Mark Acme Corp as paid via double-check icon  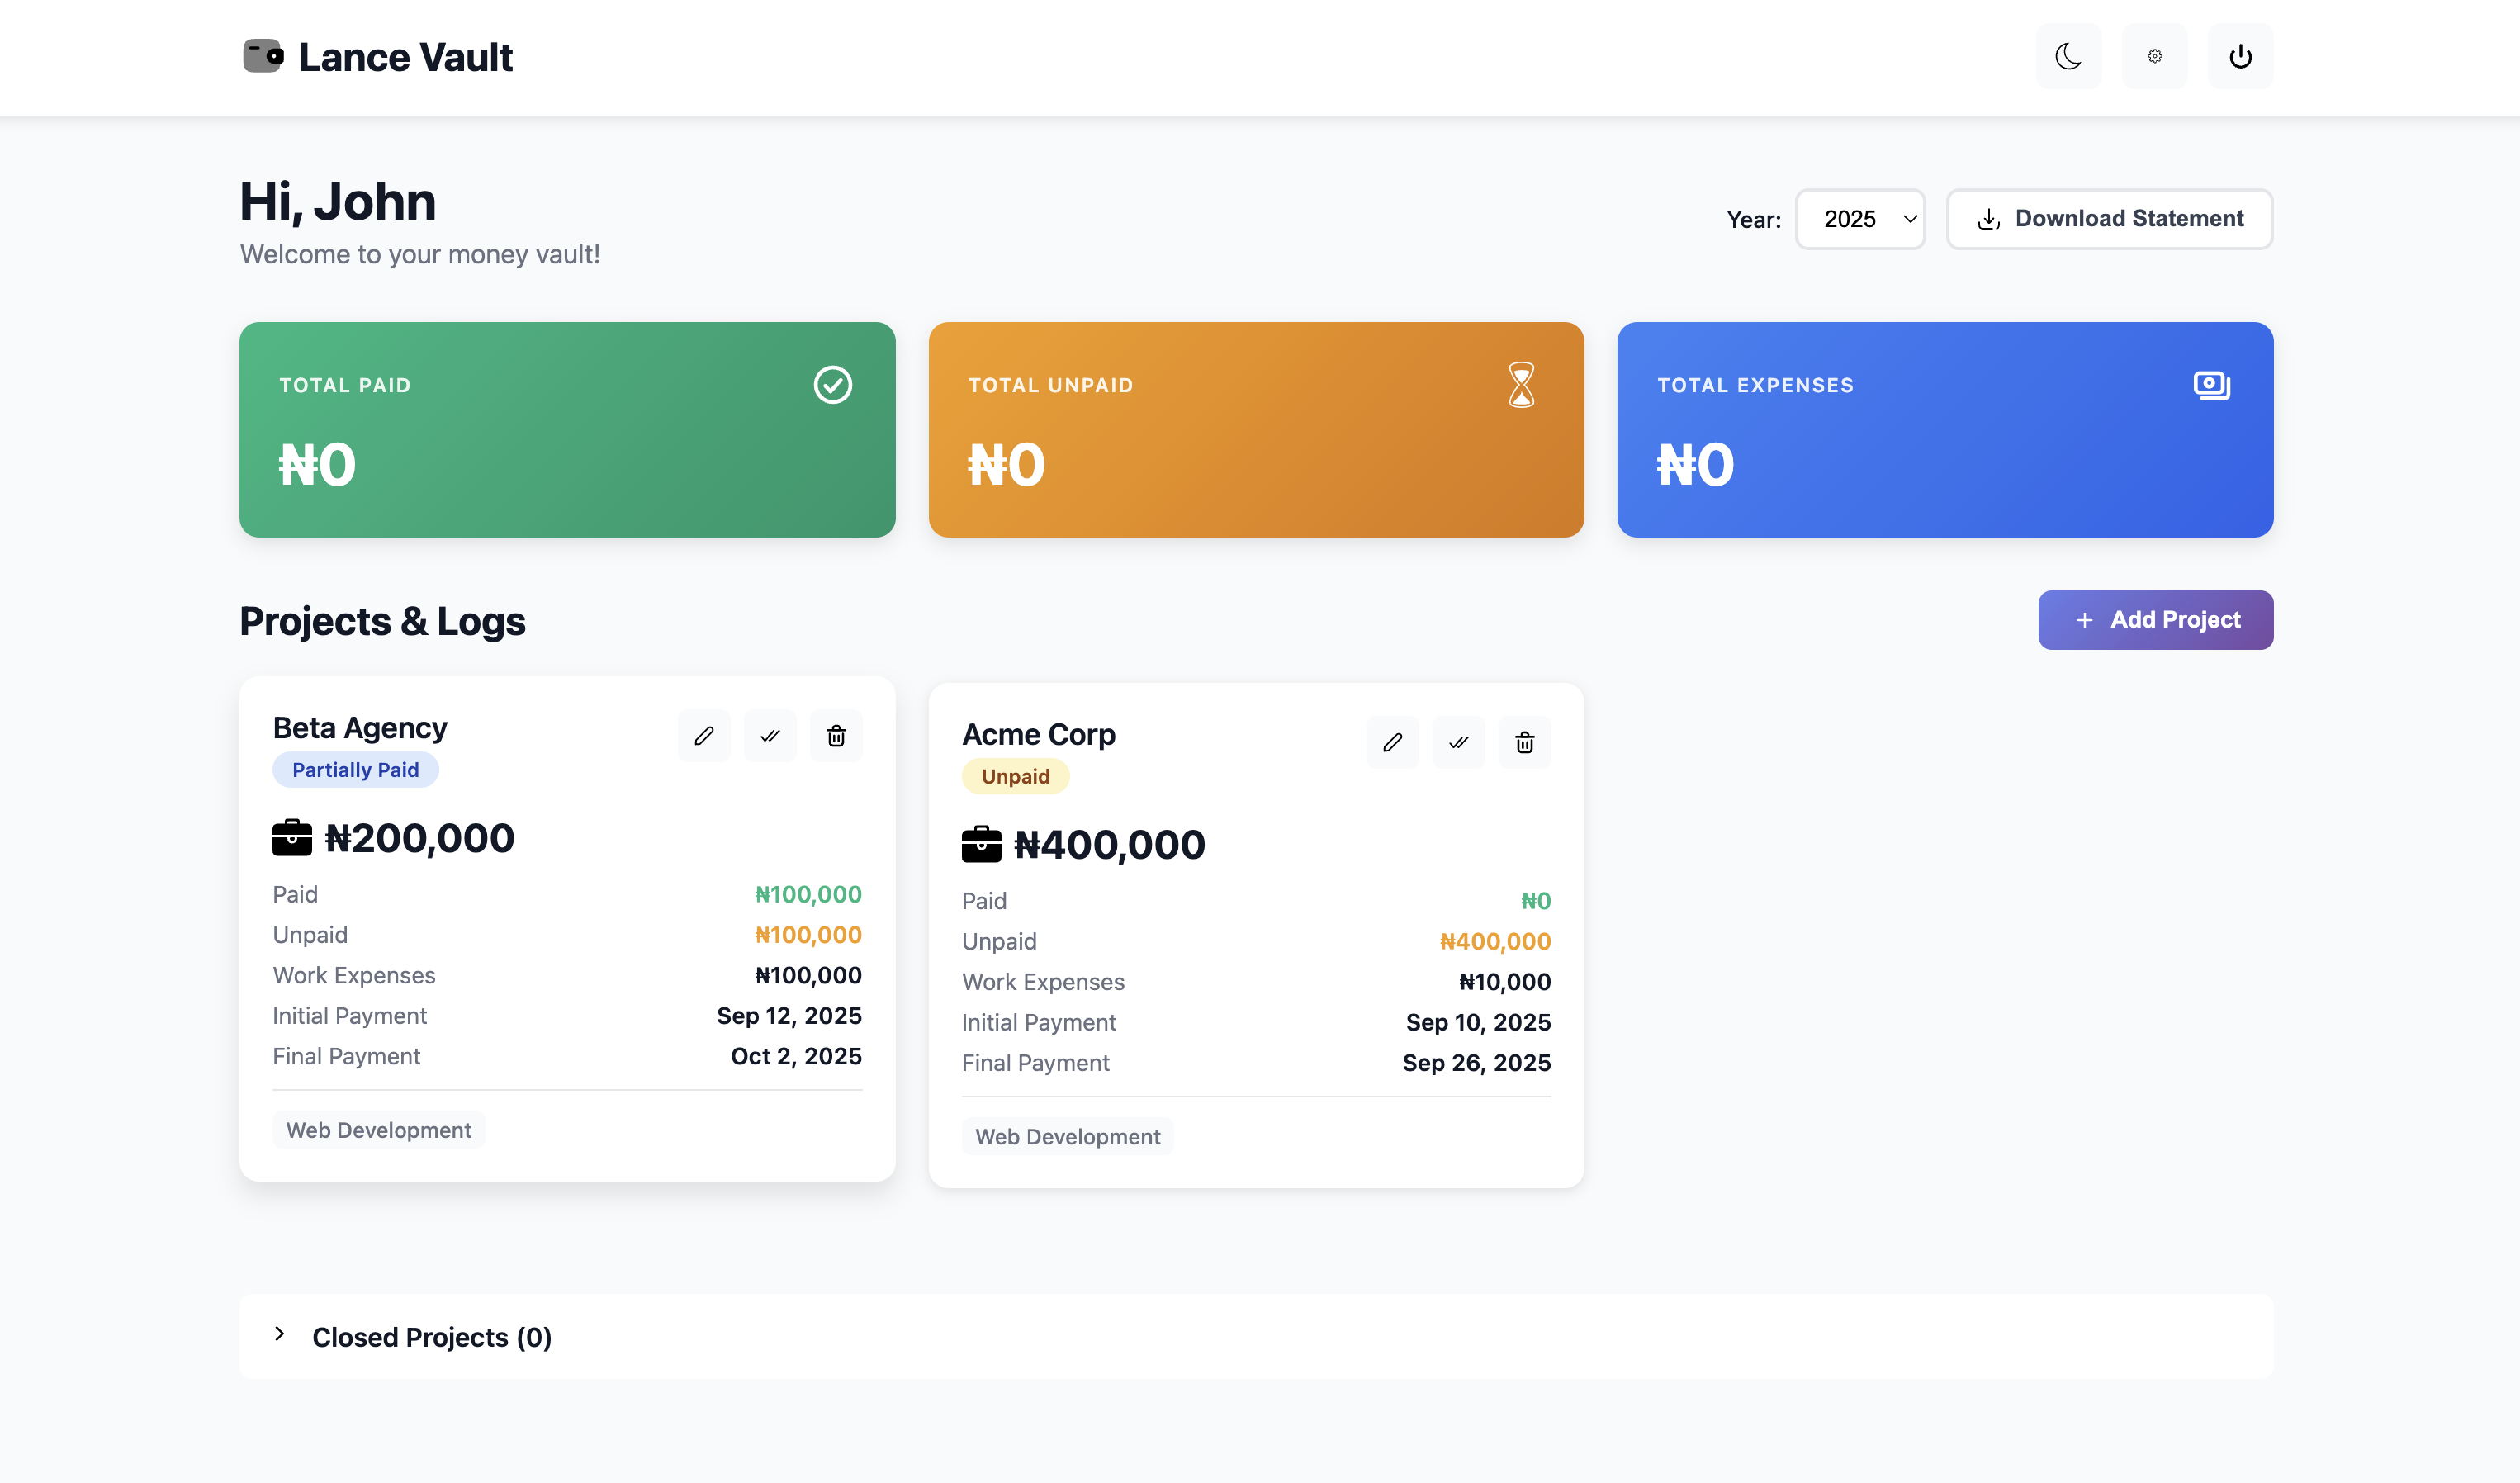(1458, 742)
